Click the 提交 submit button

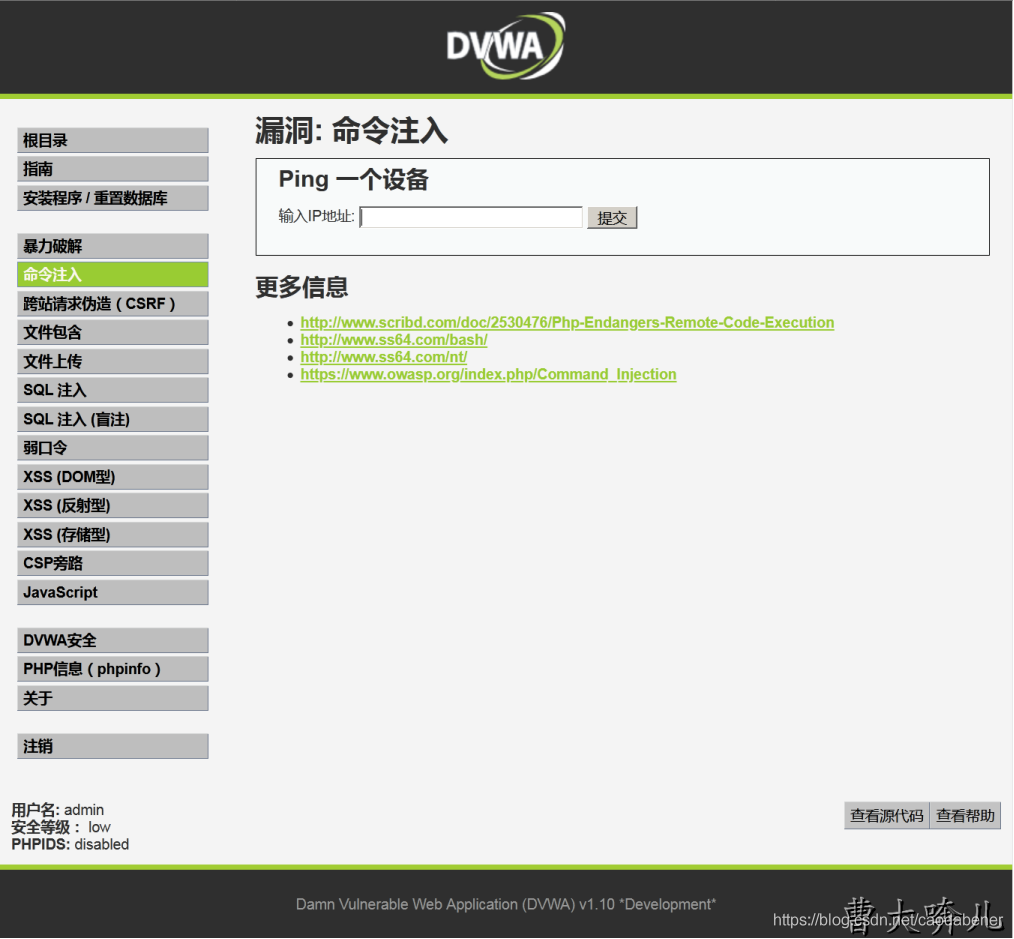[612, 218]
